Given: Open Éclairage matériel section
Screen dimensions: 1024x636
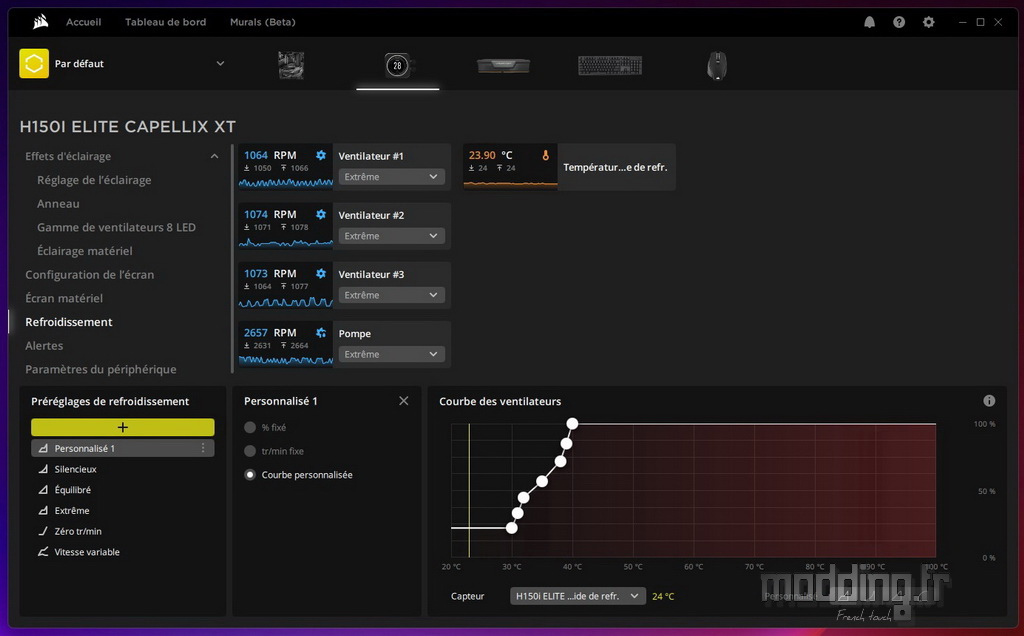Looking at the screenshot, I should click(x=84, y=251).
